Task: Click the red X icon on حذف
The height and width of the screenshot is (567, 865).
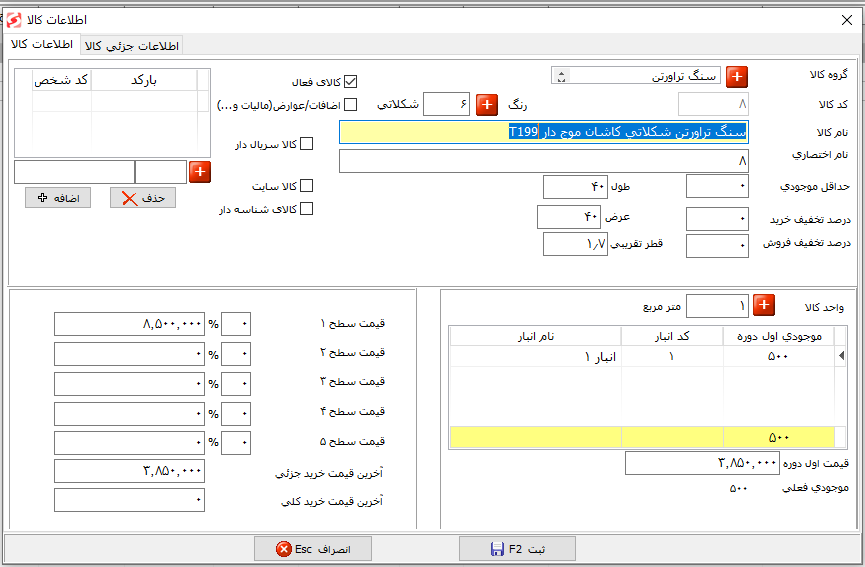Action: pyautogui.click(x=130, y=199)
